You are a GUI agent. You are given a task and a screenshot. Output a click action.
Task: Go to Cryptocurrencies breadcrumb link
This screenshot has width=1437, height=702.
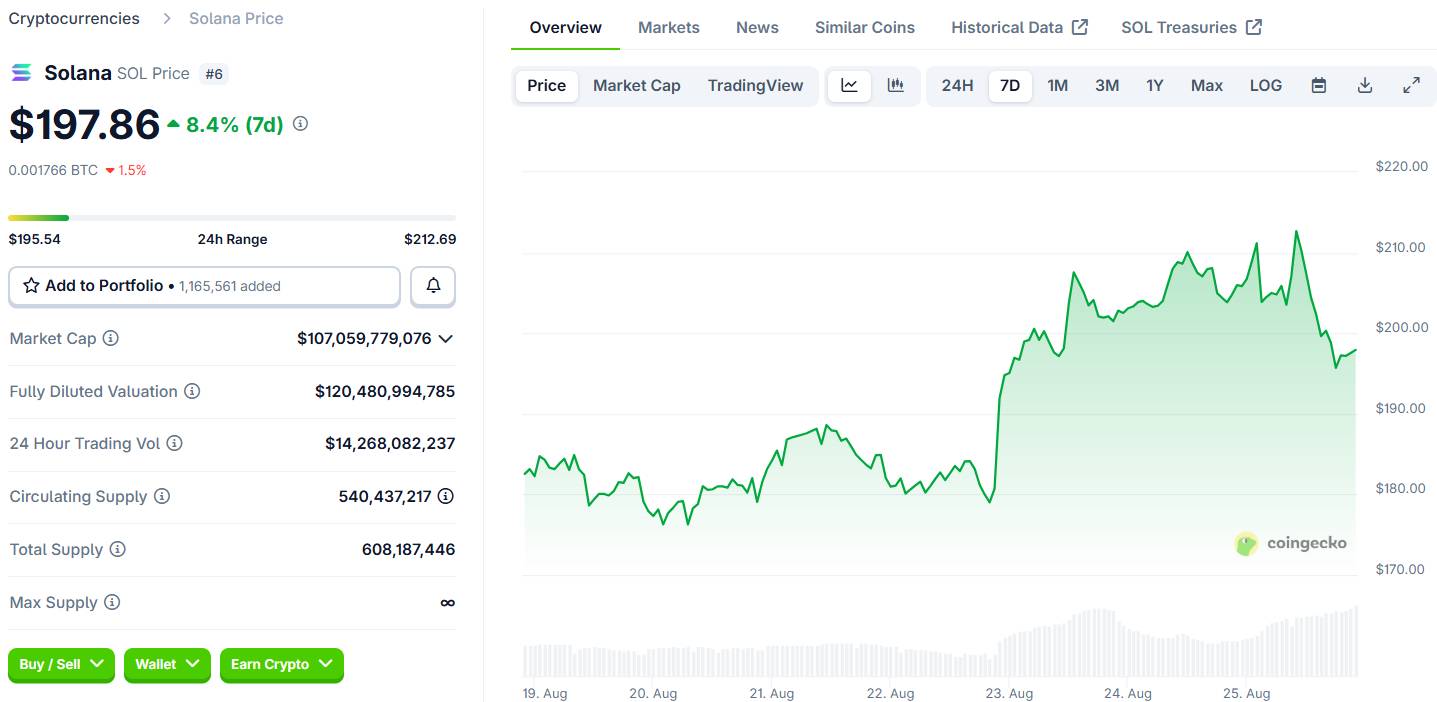point(74,18)
